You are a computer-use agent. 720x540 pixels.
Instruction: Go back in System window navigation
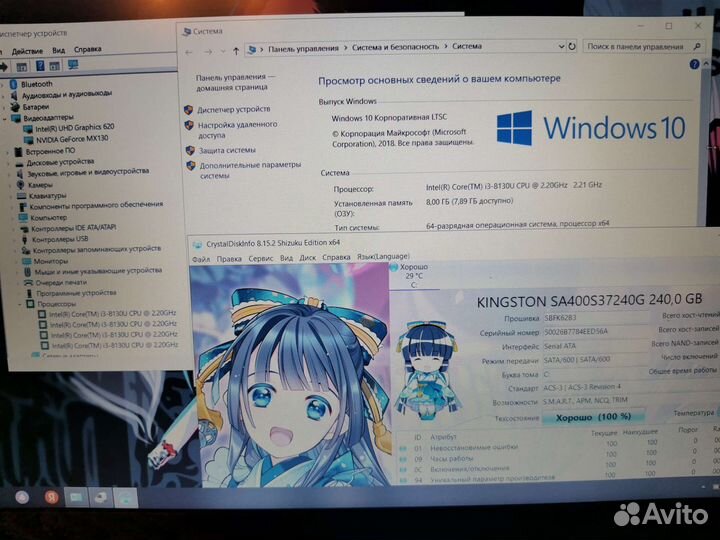coord(189,52)
